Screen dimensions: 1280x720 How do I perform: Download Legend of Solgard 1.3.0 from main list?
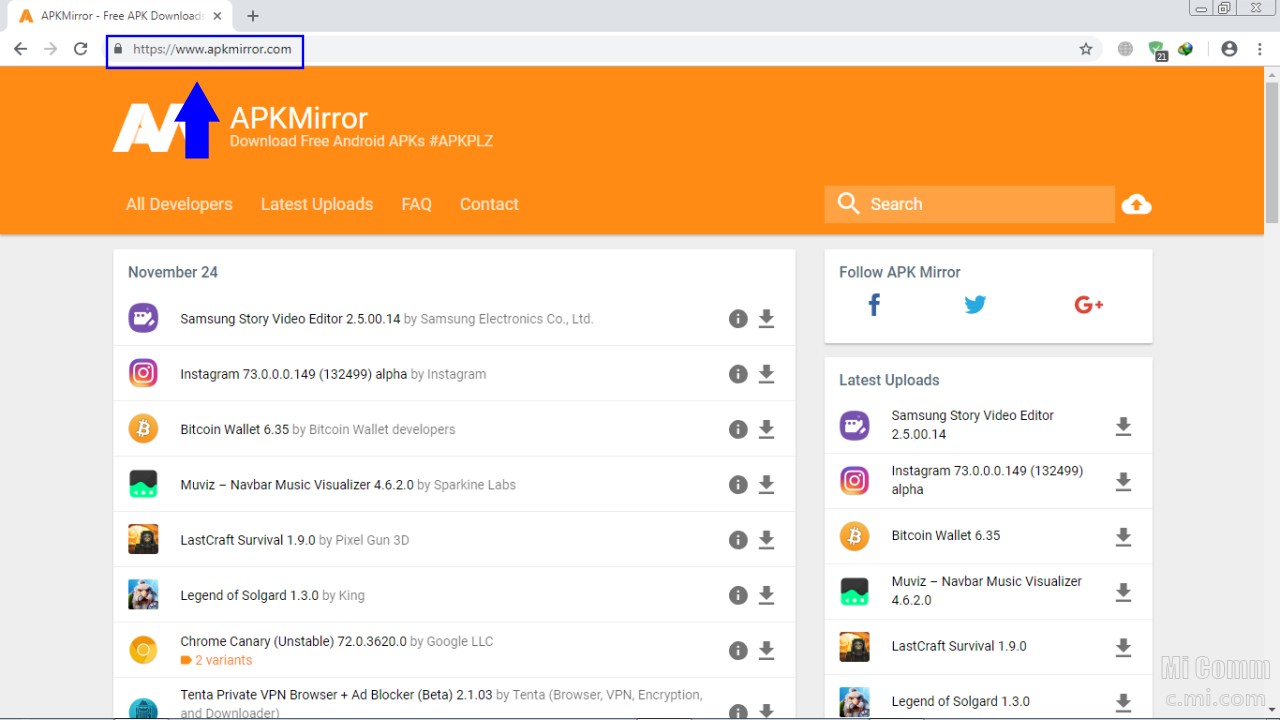pyautogui.click(x=766, y=595)
